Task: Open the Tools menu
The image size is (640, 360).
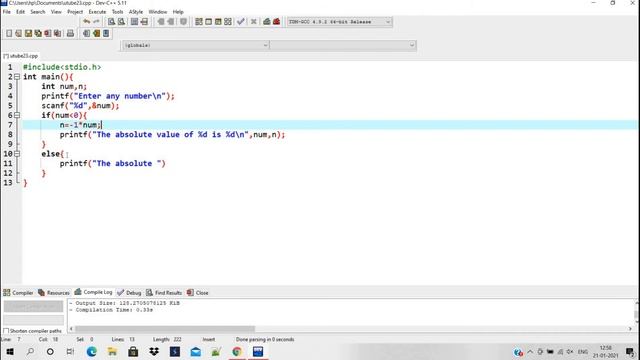Action: [117, 12]
